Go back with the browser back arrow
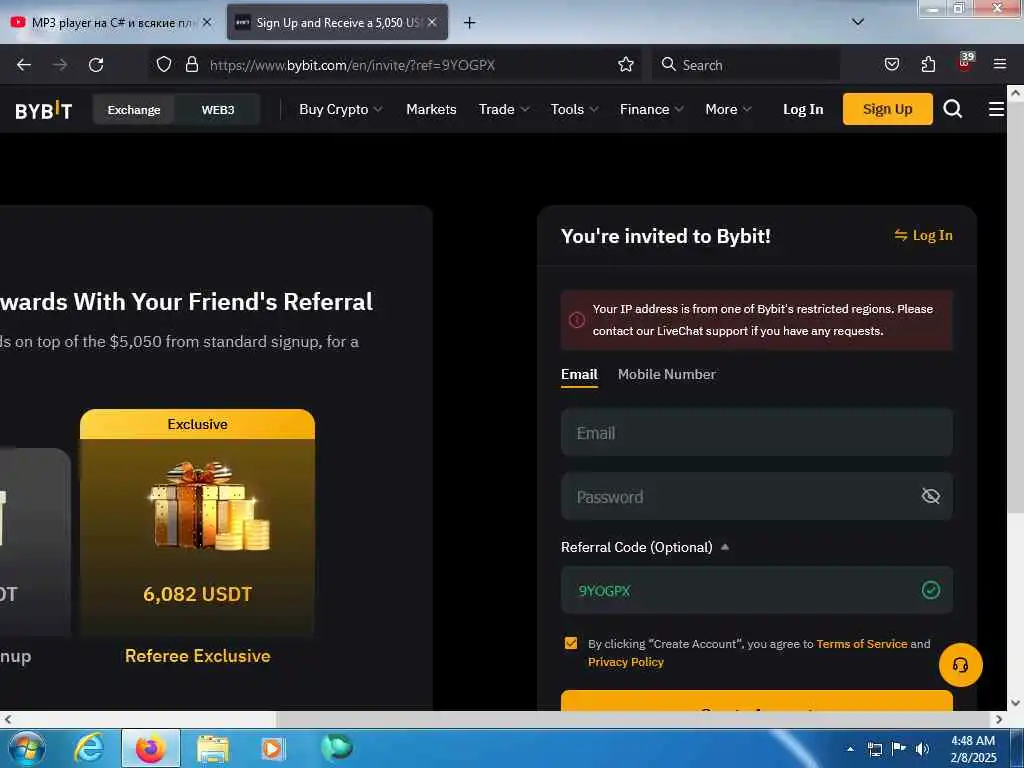The width and height of the screenshot is (1024, 768). pos(24,65)
